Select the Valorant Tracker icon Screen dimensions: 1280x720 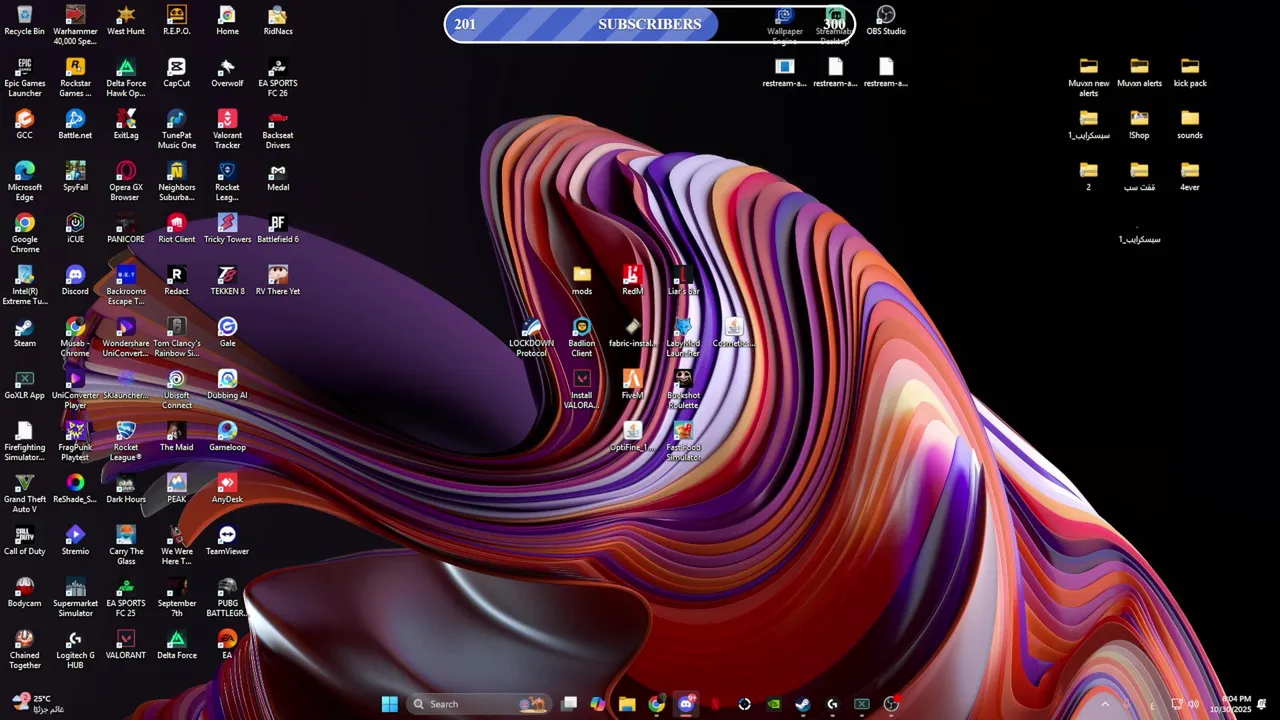point(227,129)
